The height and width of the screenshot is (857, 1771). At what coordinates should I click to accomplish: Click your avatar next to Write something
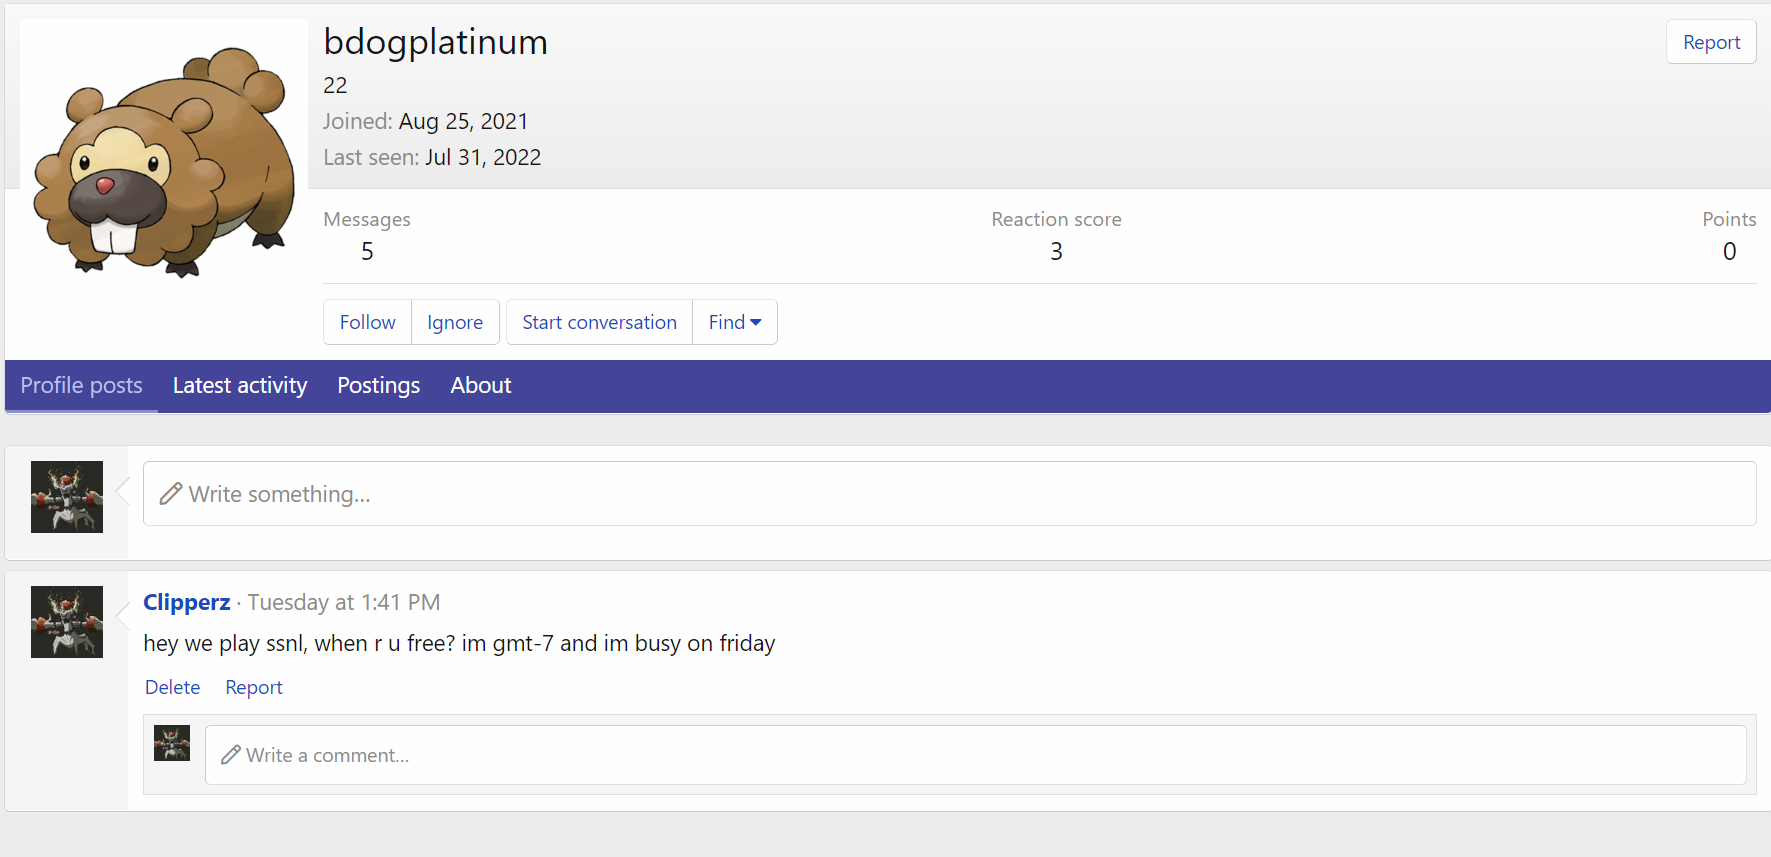point(67,497)
